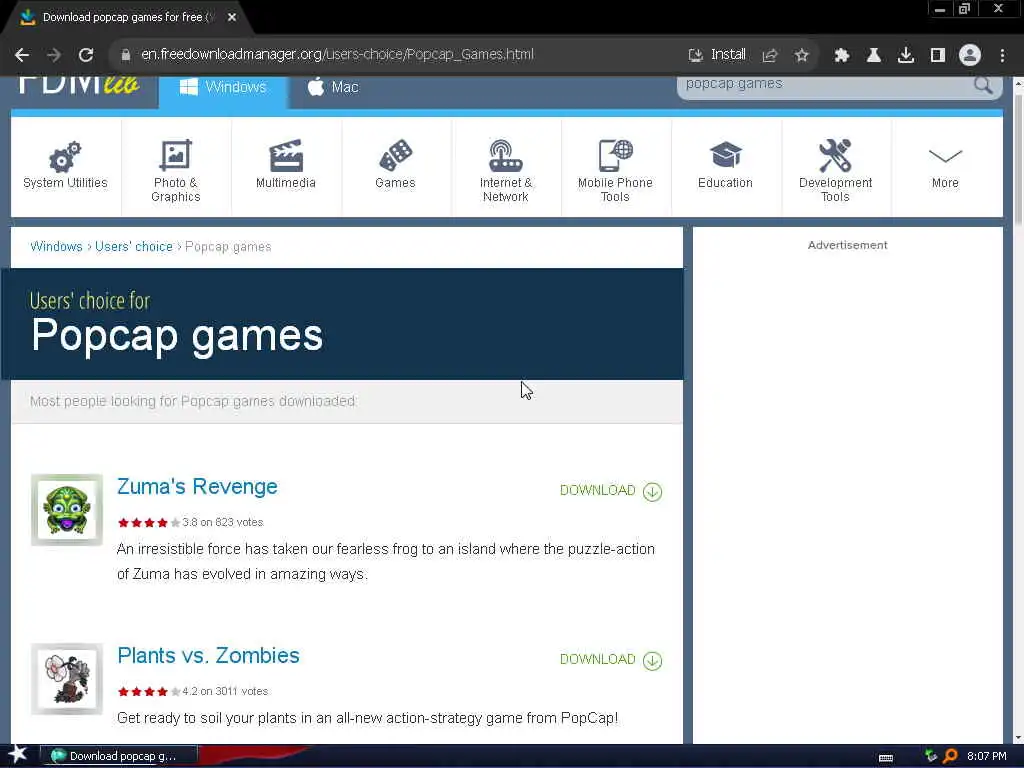Click the Download popcap taskbar item
The width and height of the screenshot is (1024, 768).
[x=119, y=756]
